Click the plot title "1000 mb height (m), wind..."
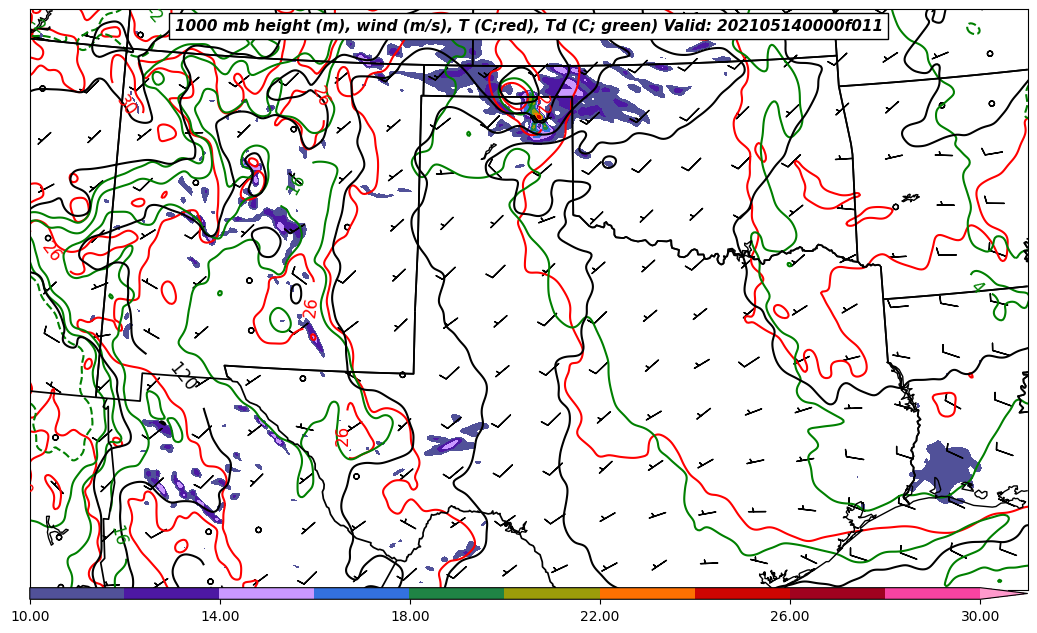The image size is (1037, 633). point(528,26)
